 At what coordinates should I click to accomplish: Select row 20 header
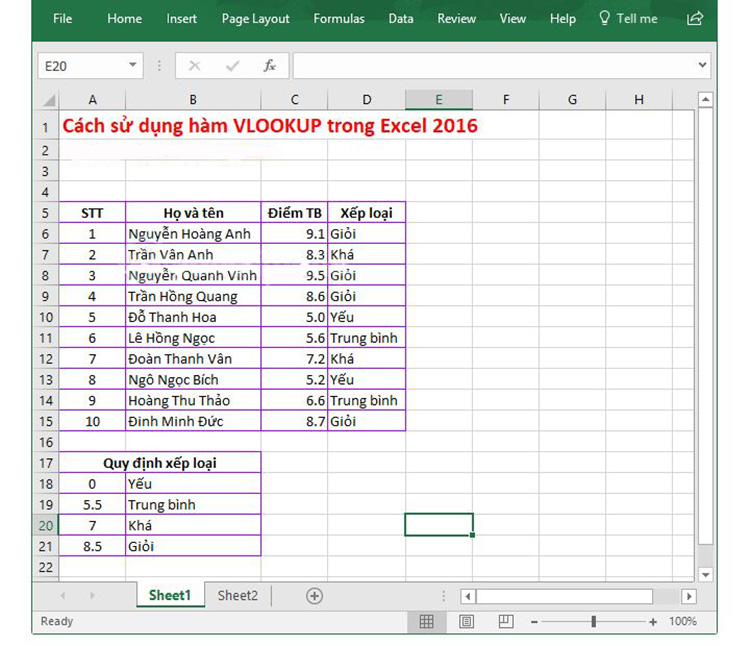[45, 526]
